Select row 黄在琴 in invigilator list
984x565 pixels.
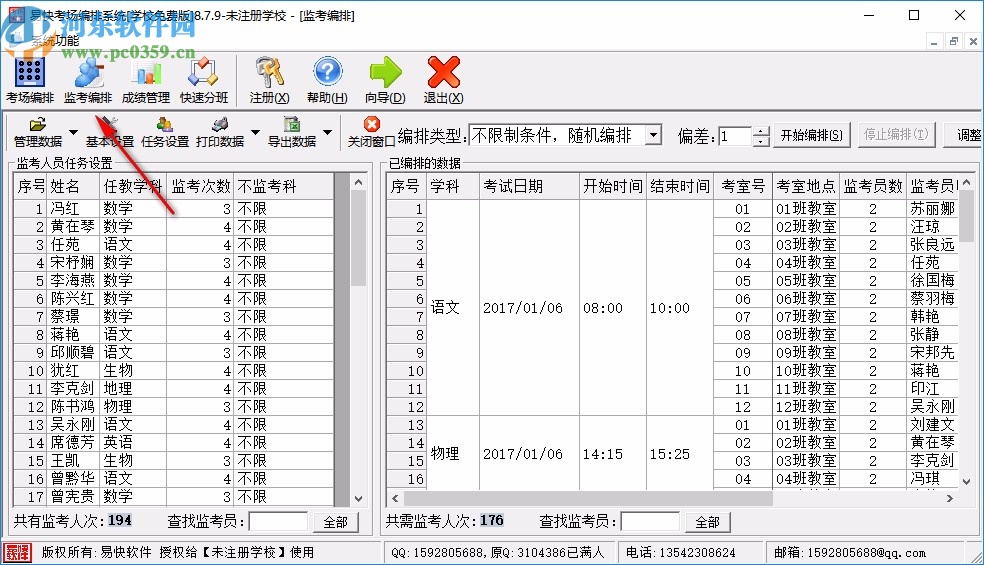[x=174, y=227]
